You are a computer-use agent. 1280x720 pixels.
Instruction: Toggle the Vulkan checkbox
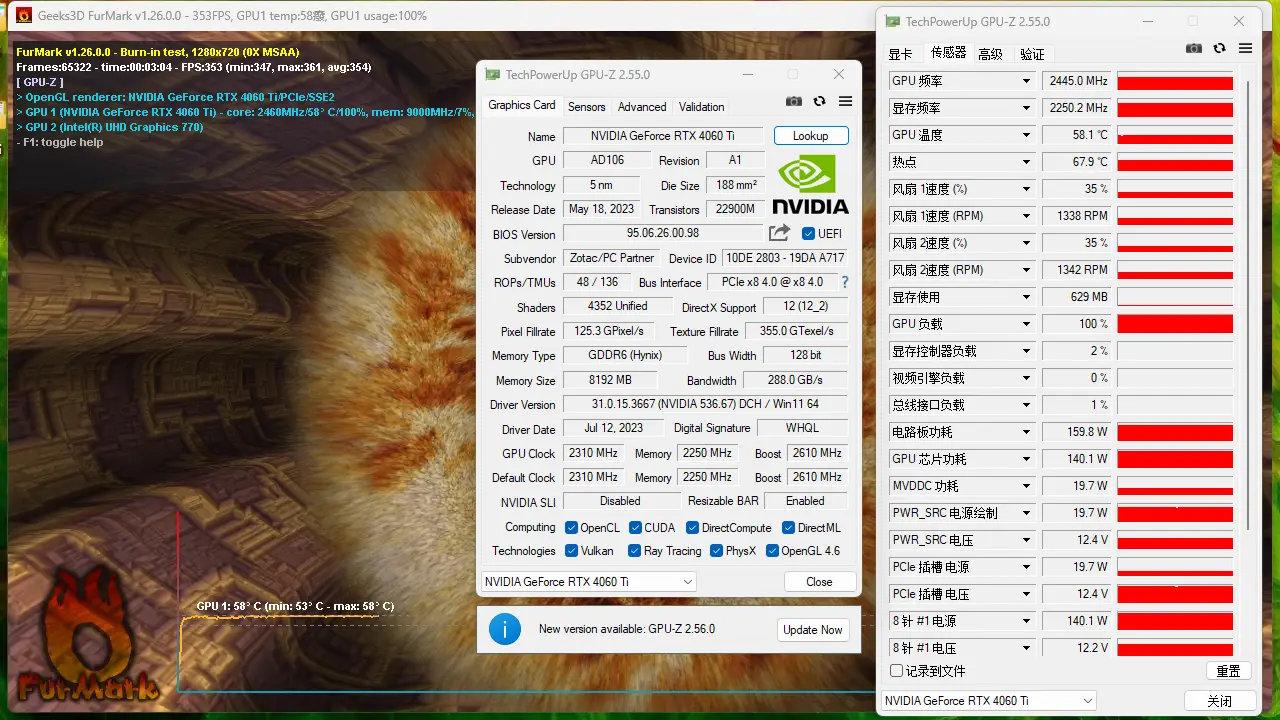(x=571, y=551)
